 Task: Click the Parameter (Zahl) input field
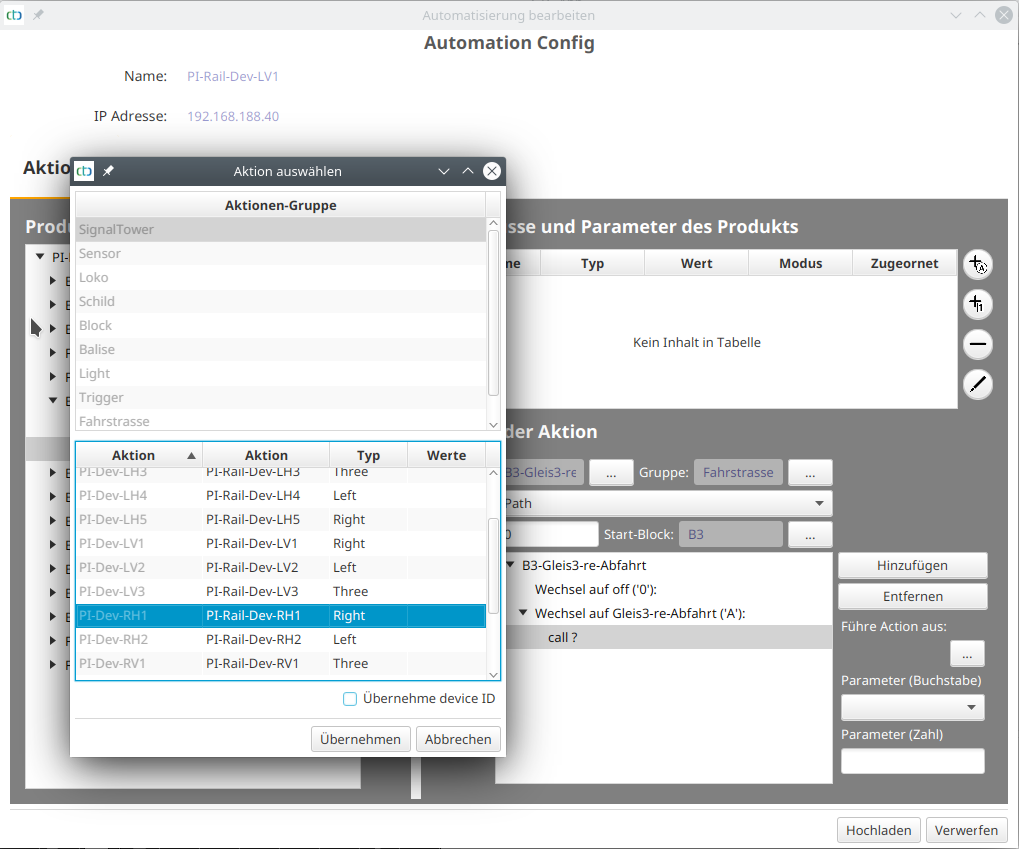pyautogui.click(x=912, y=761)
